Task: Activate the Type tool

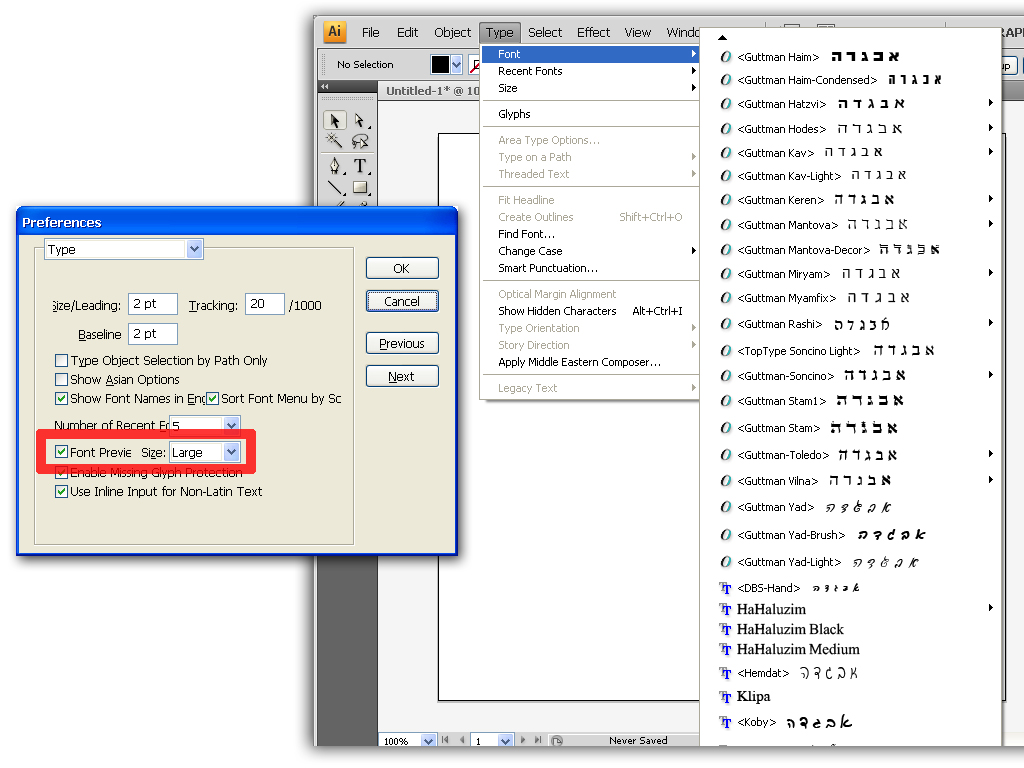Action: (360, 166)
